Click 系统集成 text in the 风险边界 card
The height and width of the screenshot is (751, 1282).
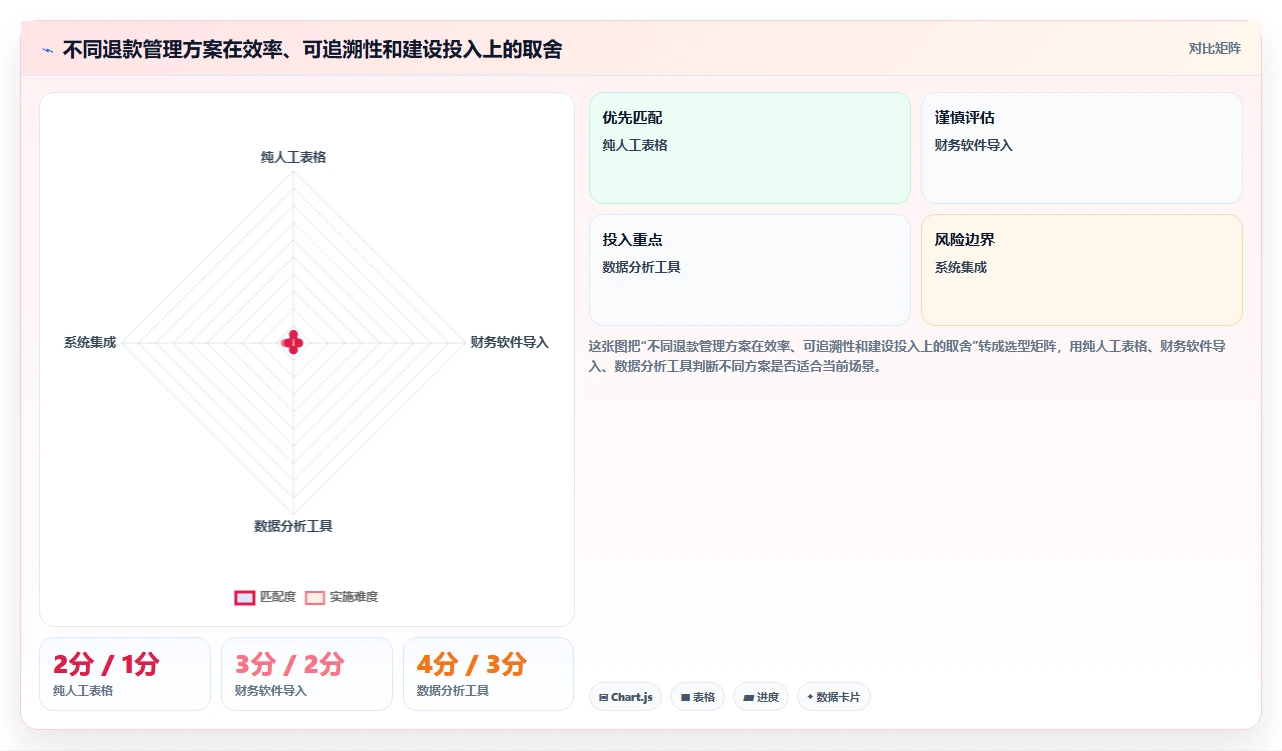[961, 267]
